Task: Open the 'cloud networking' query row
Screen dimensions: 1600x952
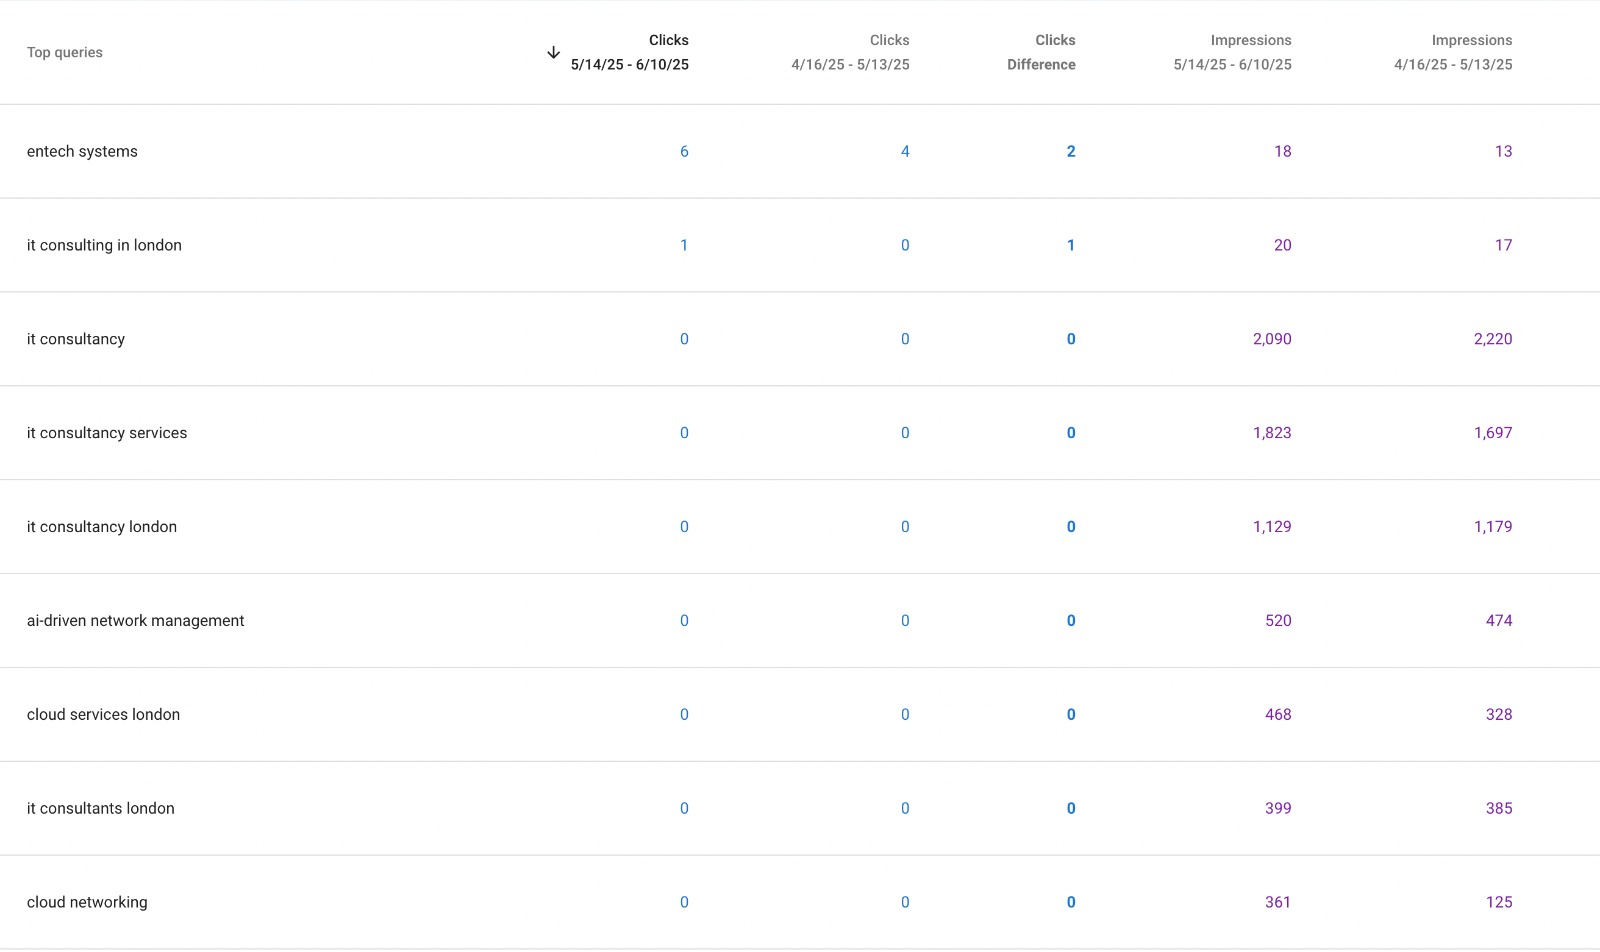Action: point(87,902)
